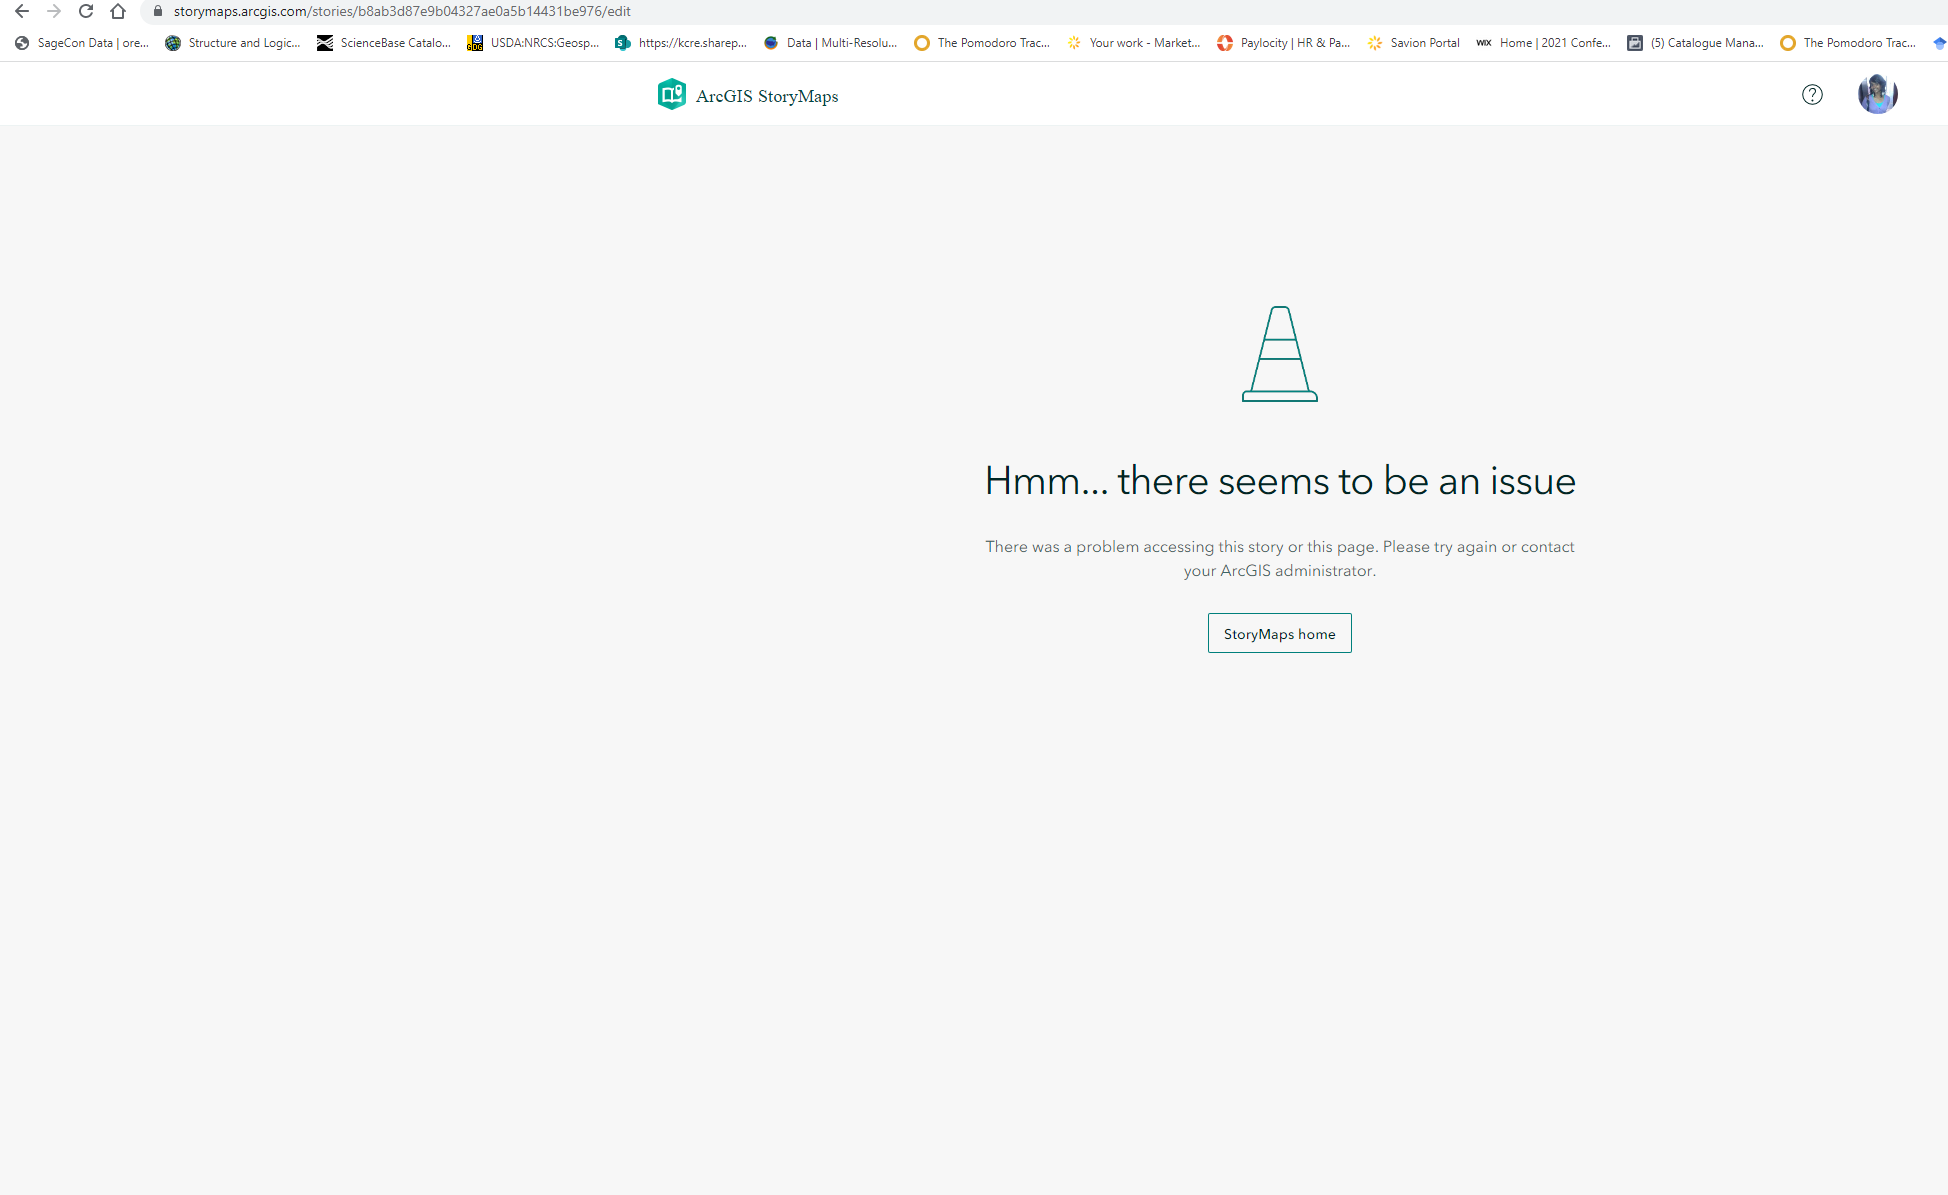Open the help question-mark icon
The image size is (1948, 1195).
[1812, 94]
